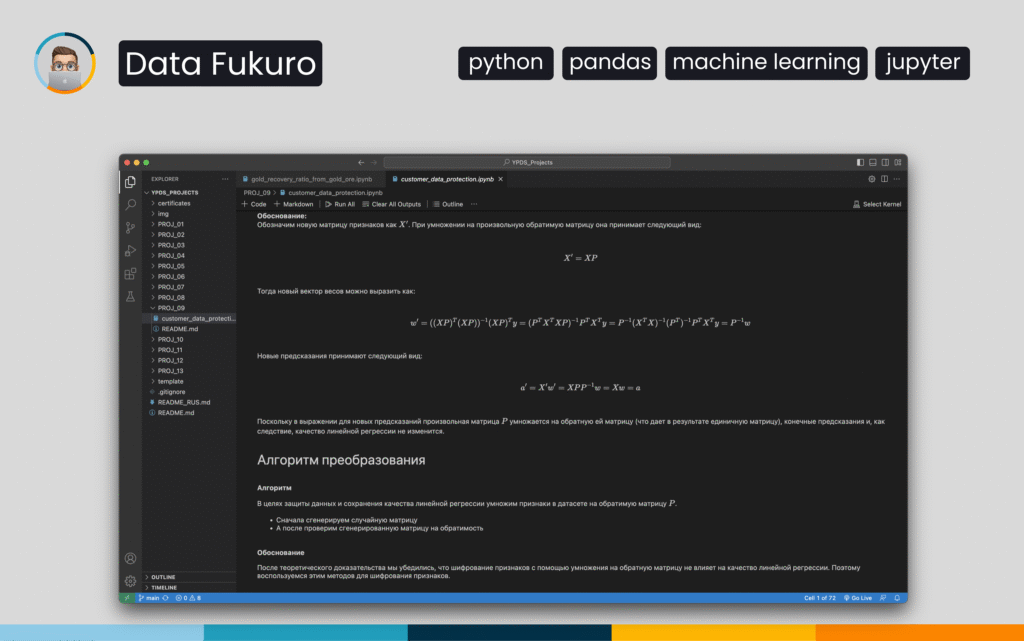Expand the PROJ_10 folder
Image resolution: width=1024 pixels, height=641 pixels.
171,339
